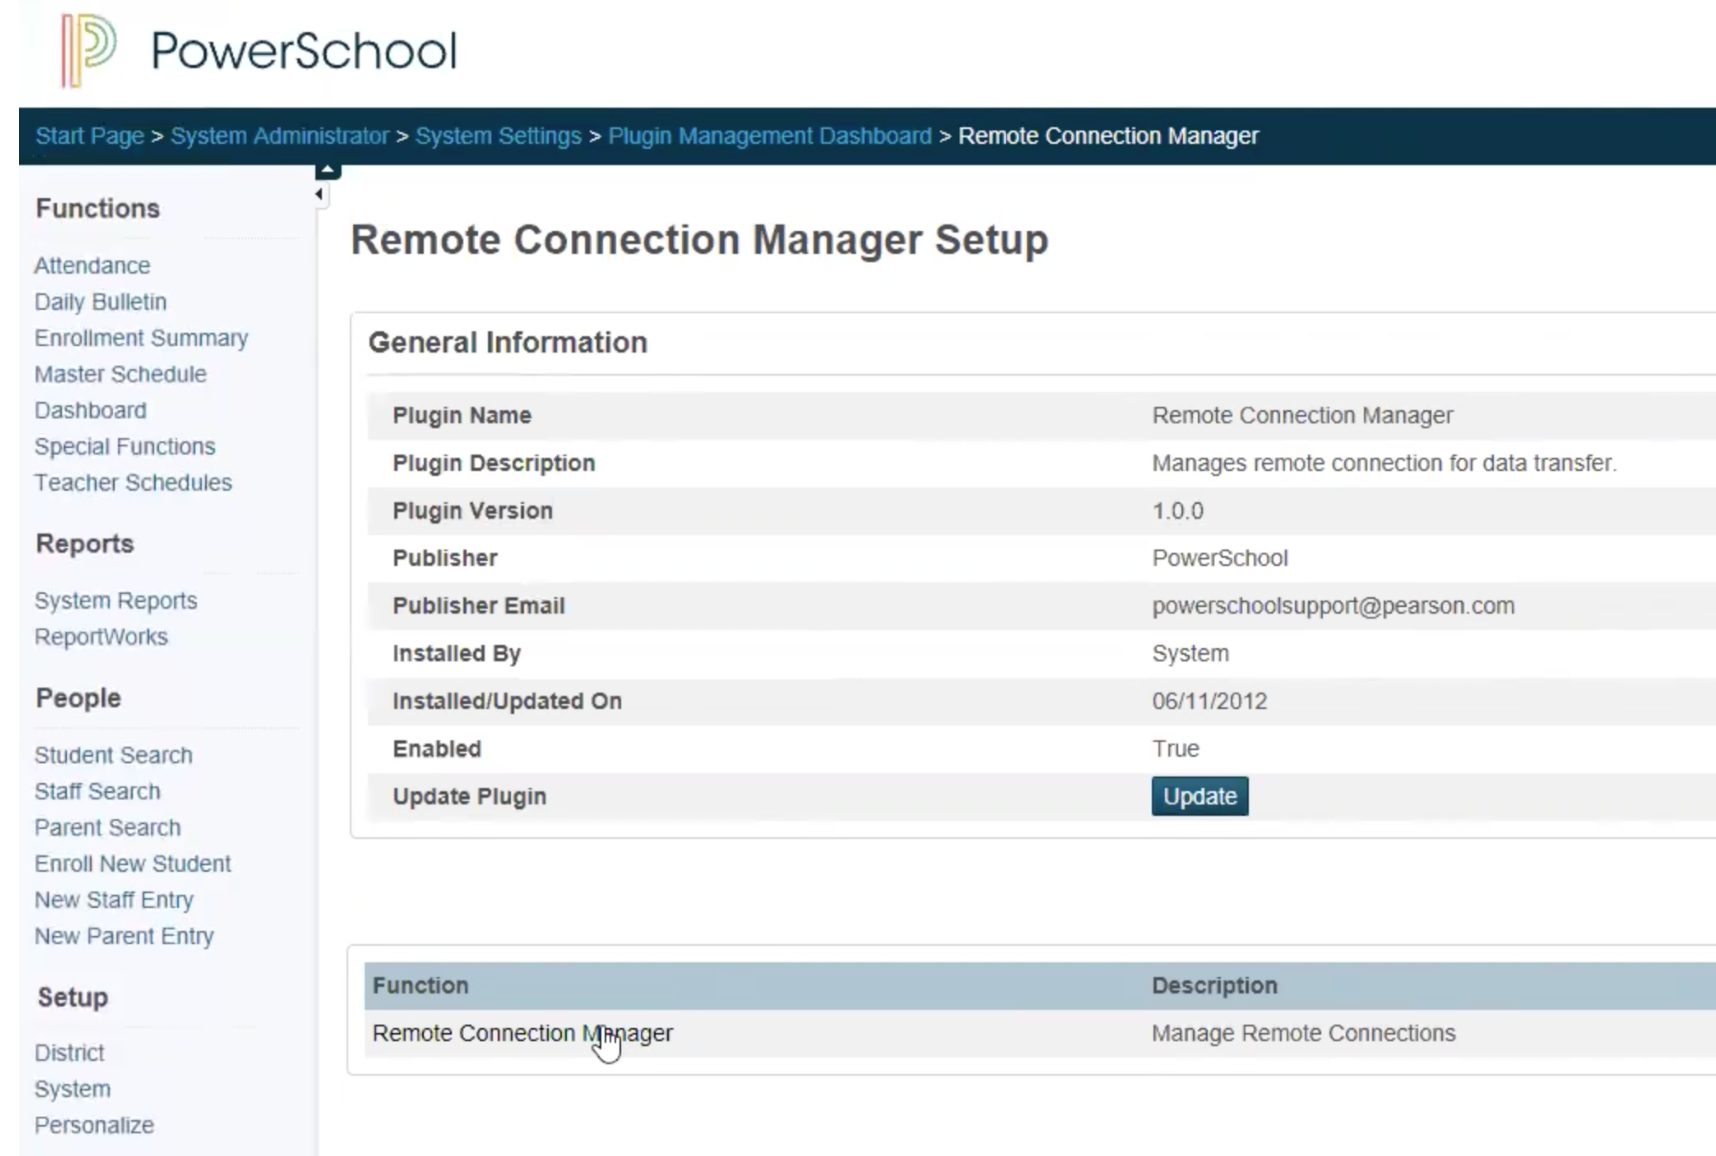Open System setup link
This screenshot has height=1156, width=1716.
[72, 1089]
